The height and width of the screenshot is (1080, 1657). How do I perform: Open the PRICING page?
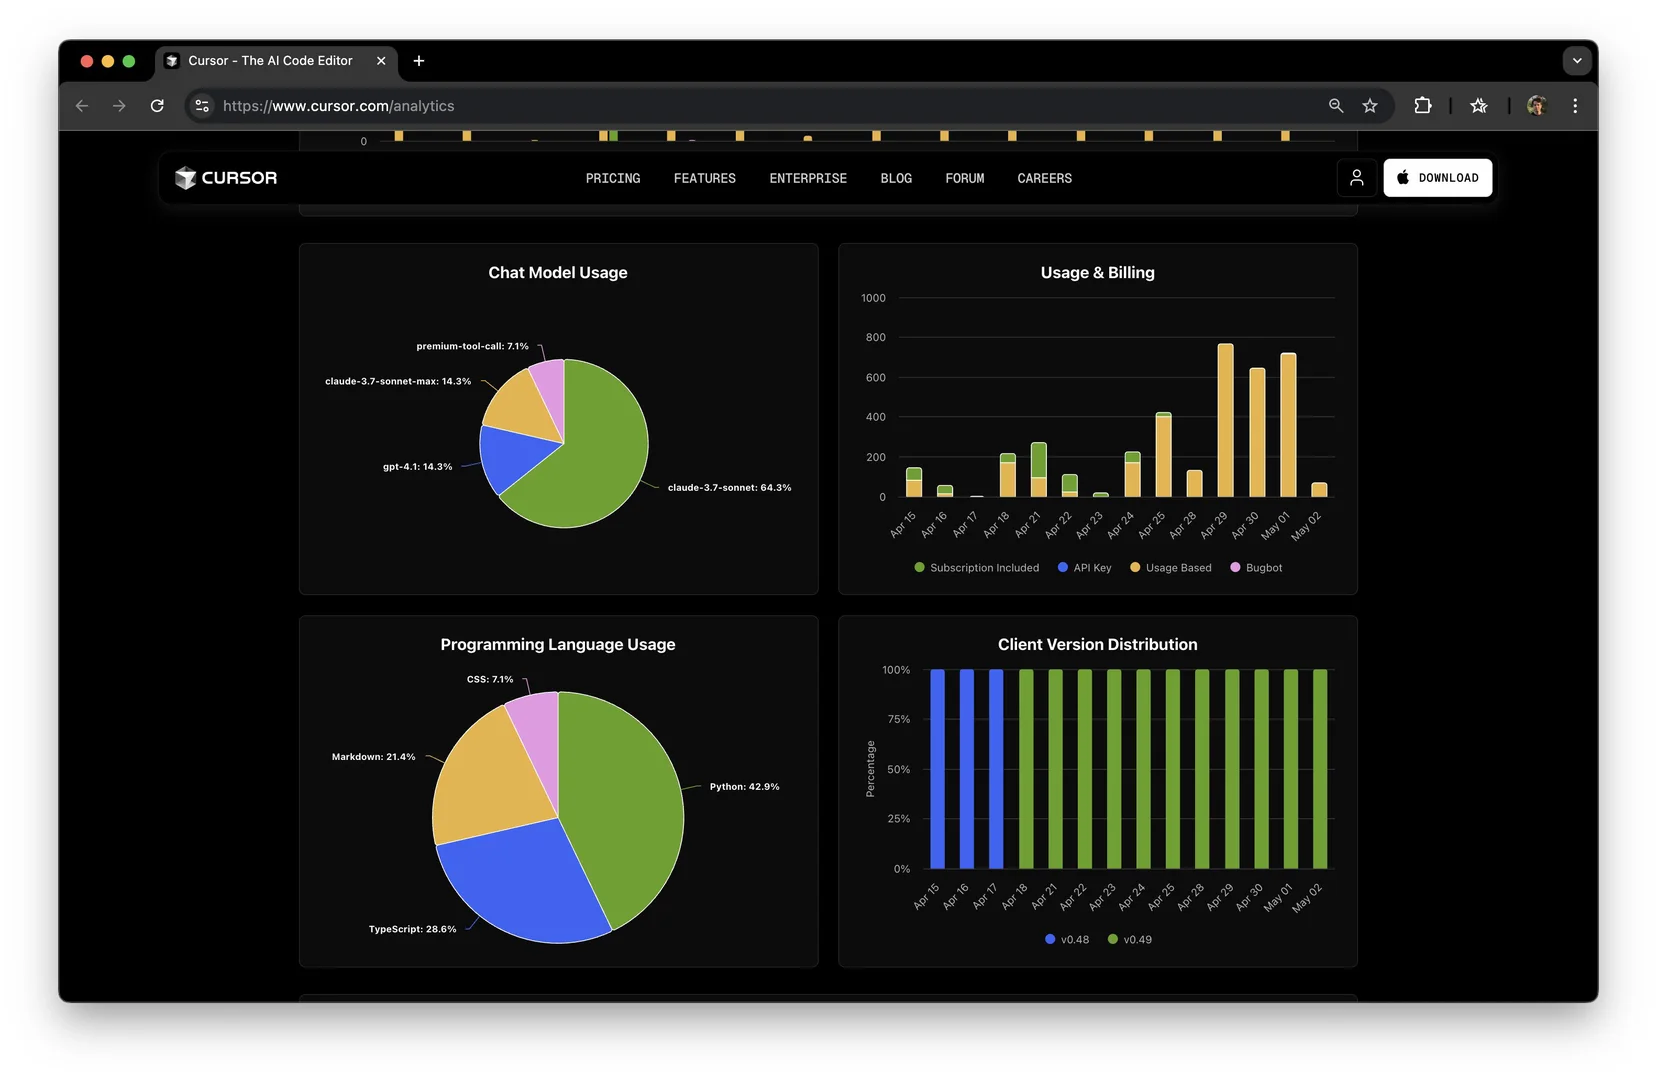coord(613,178)
